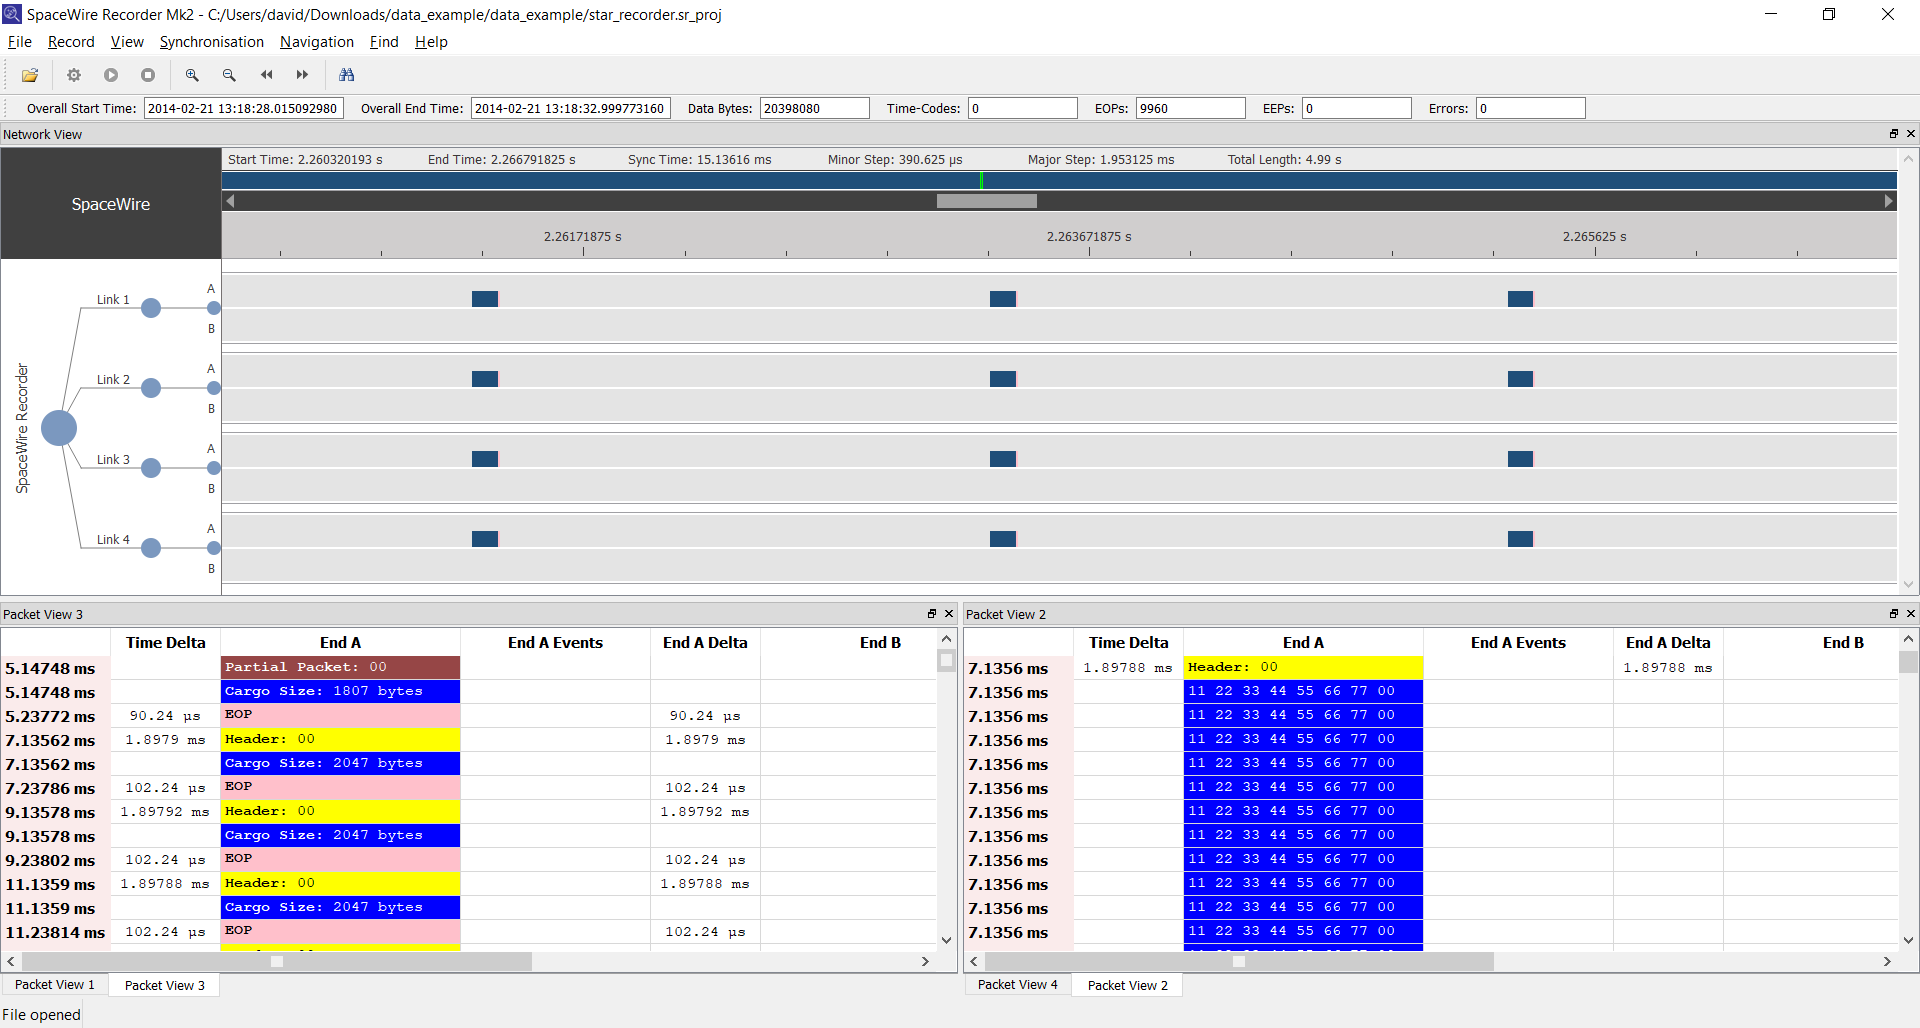Float the Packet View 3 panel
The height and width of the screenshot is (1028, 1920).
tap(932, 614)
